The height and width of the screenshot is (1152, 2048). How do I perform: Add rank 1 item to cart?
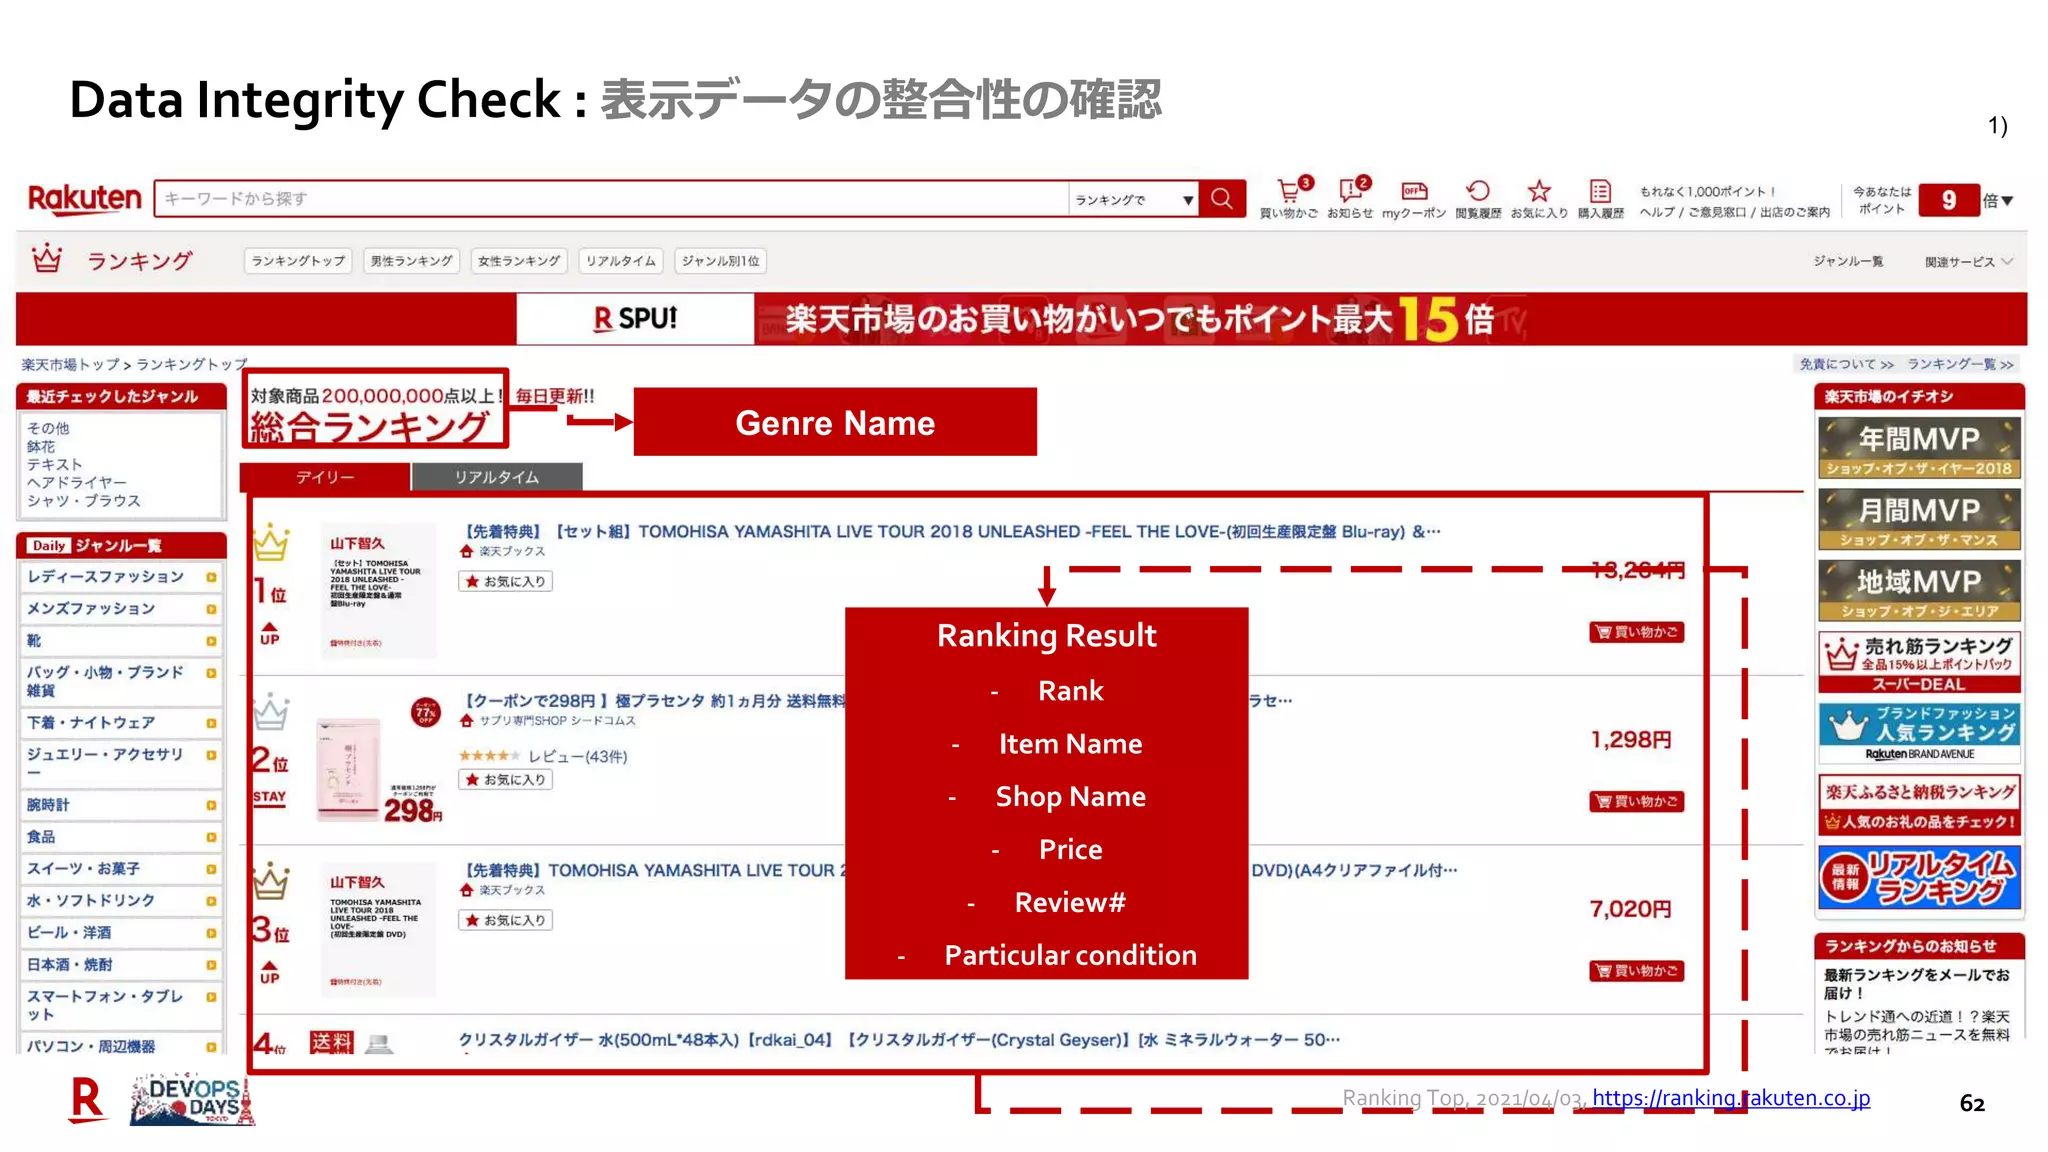[1636, 632]
